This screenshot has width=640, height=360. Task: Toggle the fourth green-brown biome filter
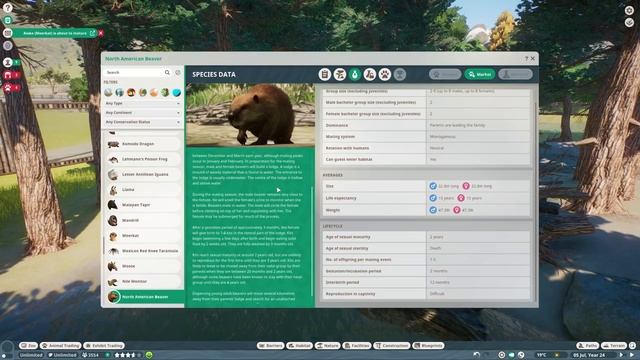click(142, 92)
